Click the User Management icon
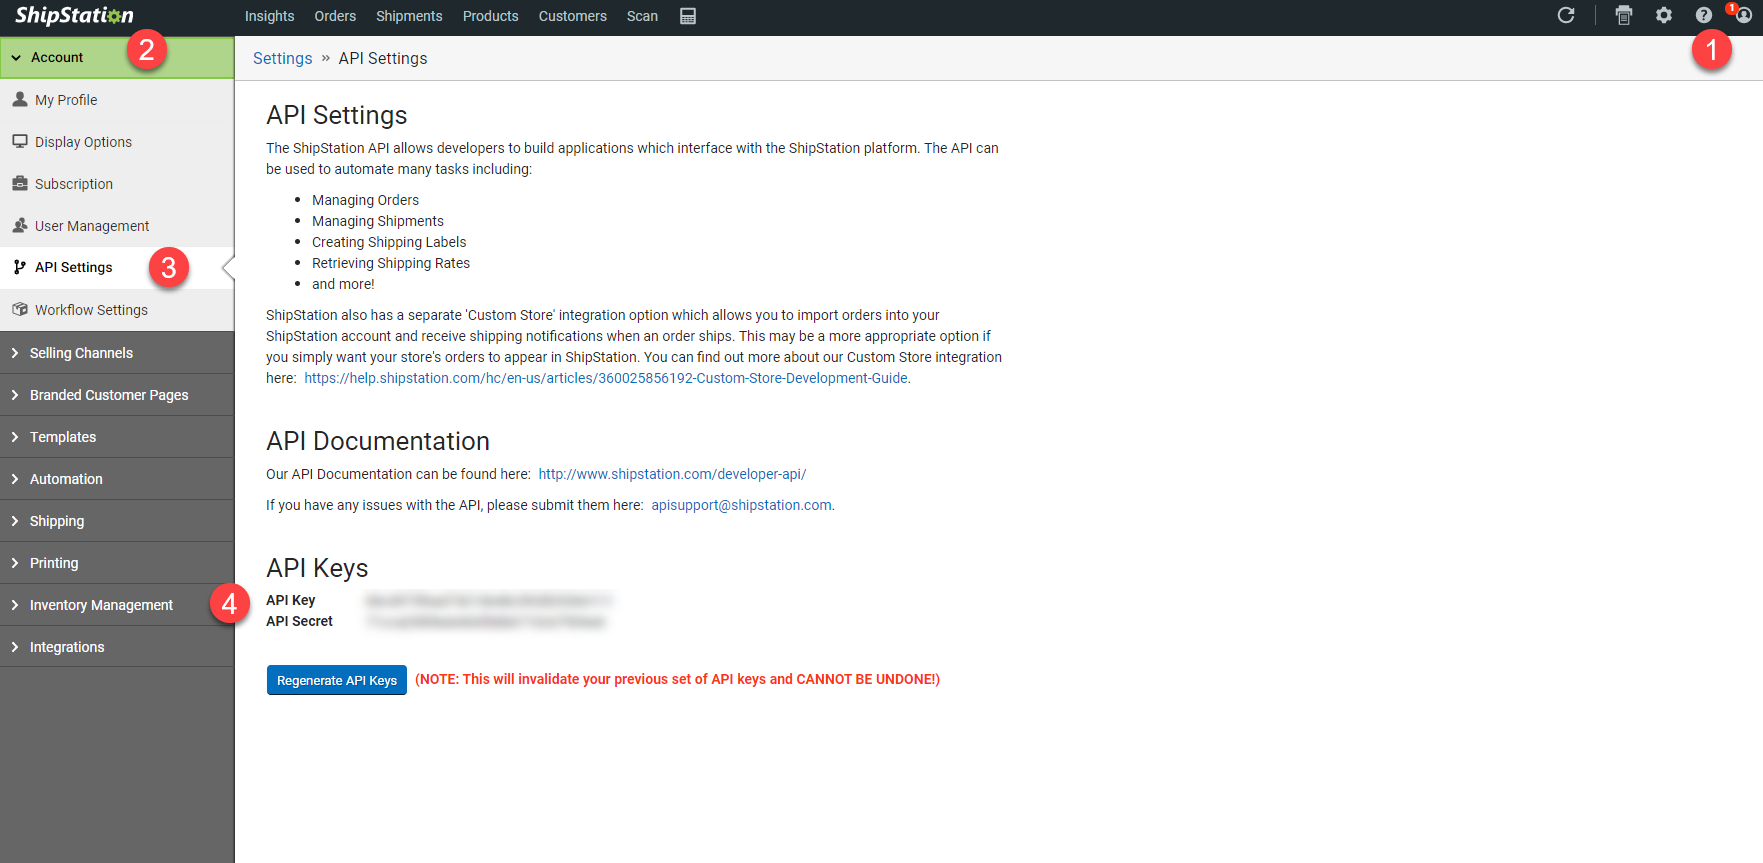Viewport: 1763px width, 863px height. 19,225
